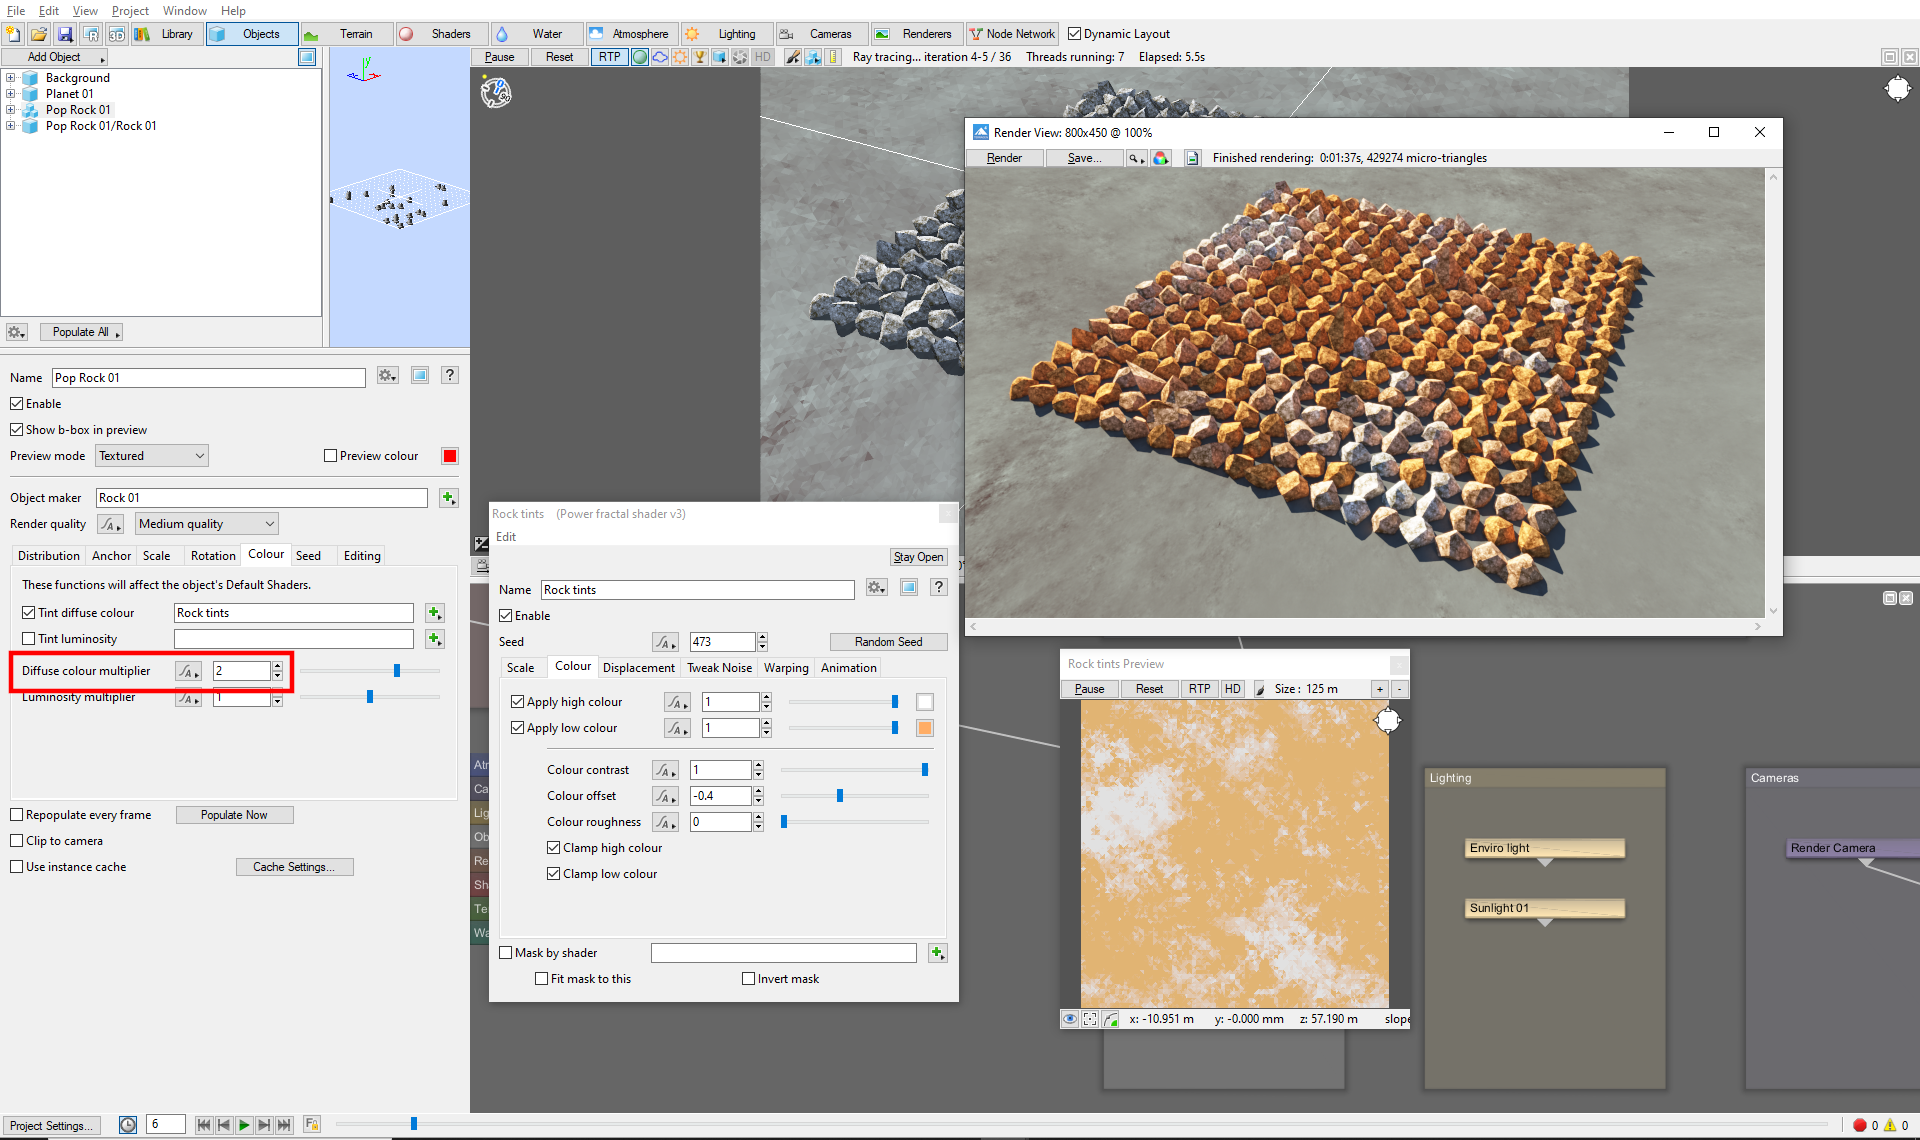Toggle Clamp low colour checkbox
Viewport: 1920px width, 1140px height.
point(554,874)
